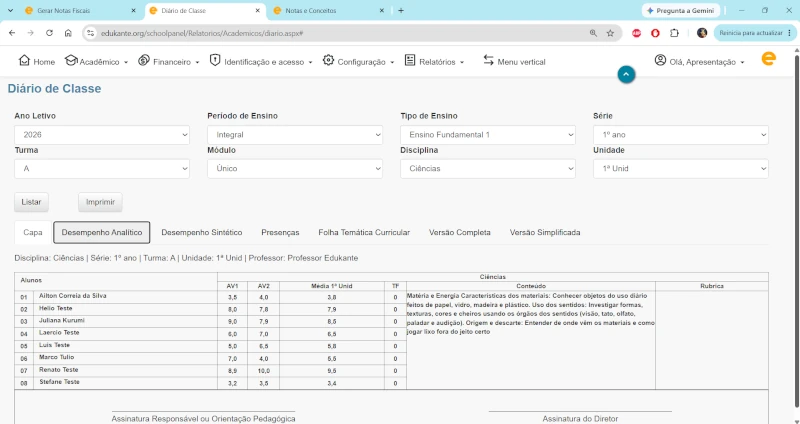Click the Média 1ª Unid column header

pos(332,286)
